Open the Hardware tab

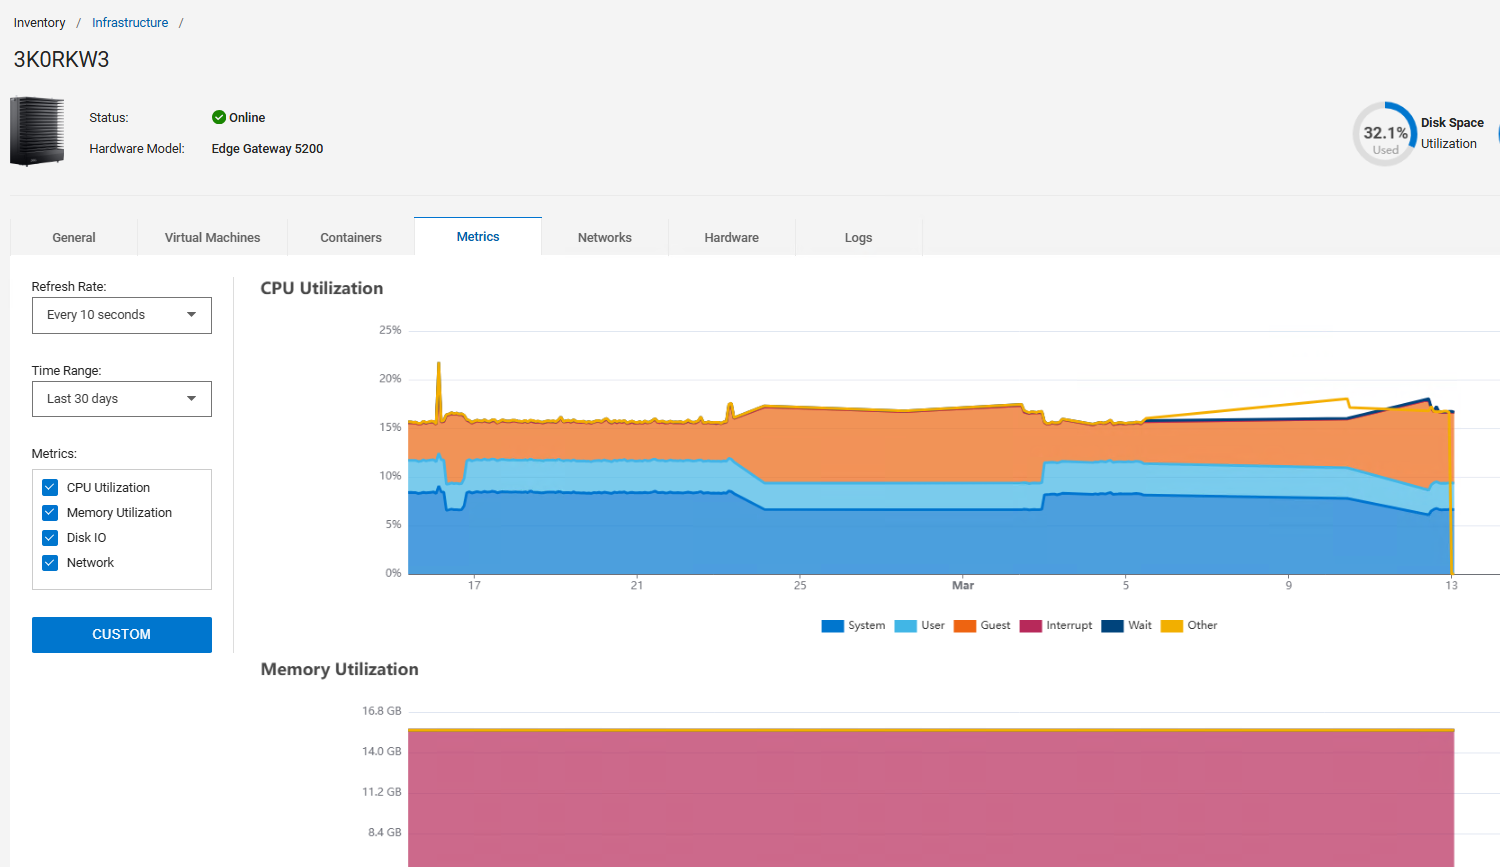731,237
